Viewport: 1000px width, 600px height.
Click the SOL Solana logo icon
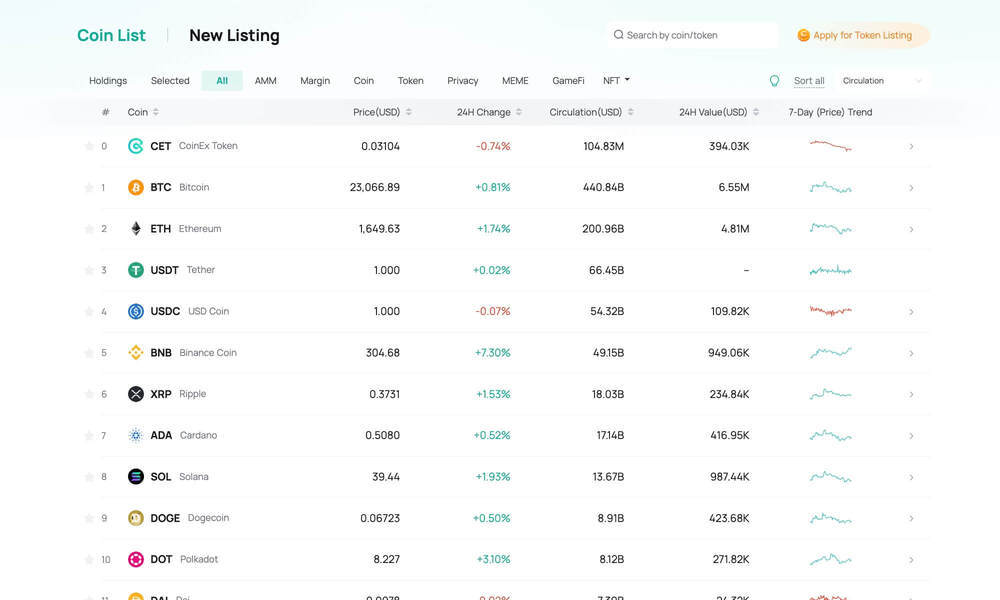click(x=135, y=476)
